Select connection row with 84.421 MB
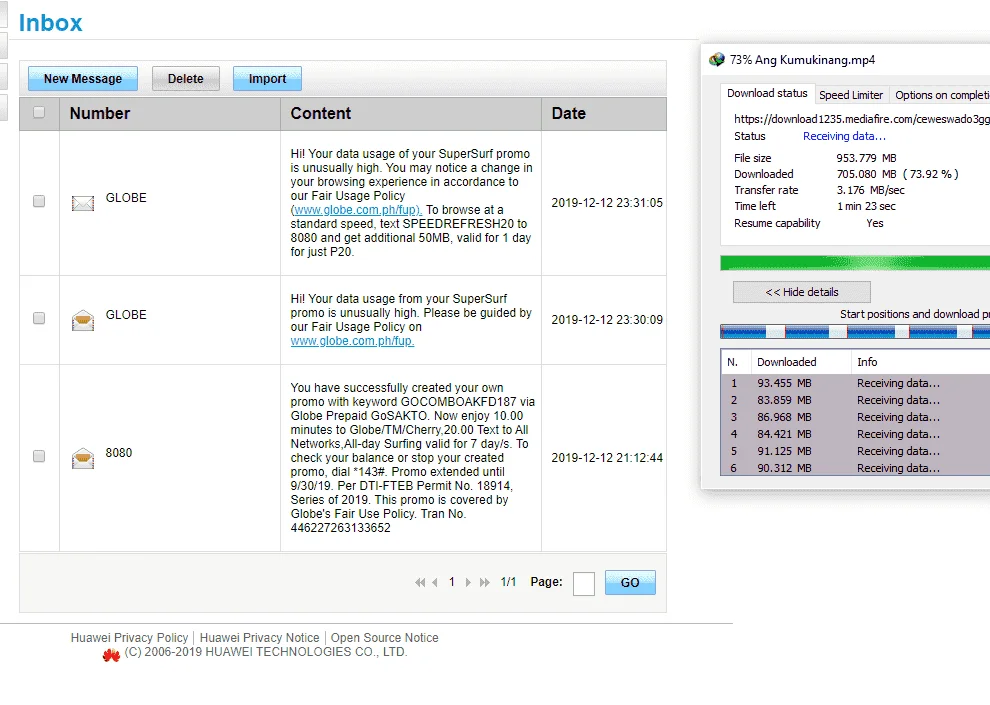The image size is (990, 705). [856, 434]
